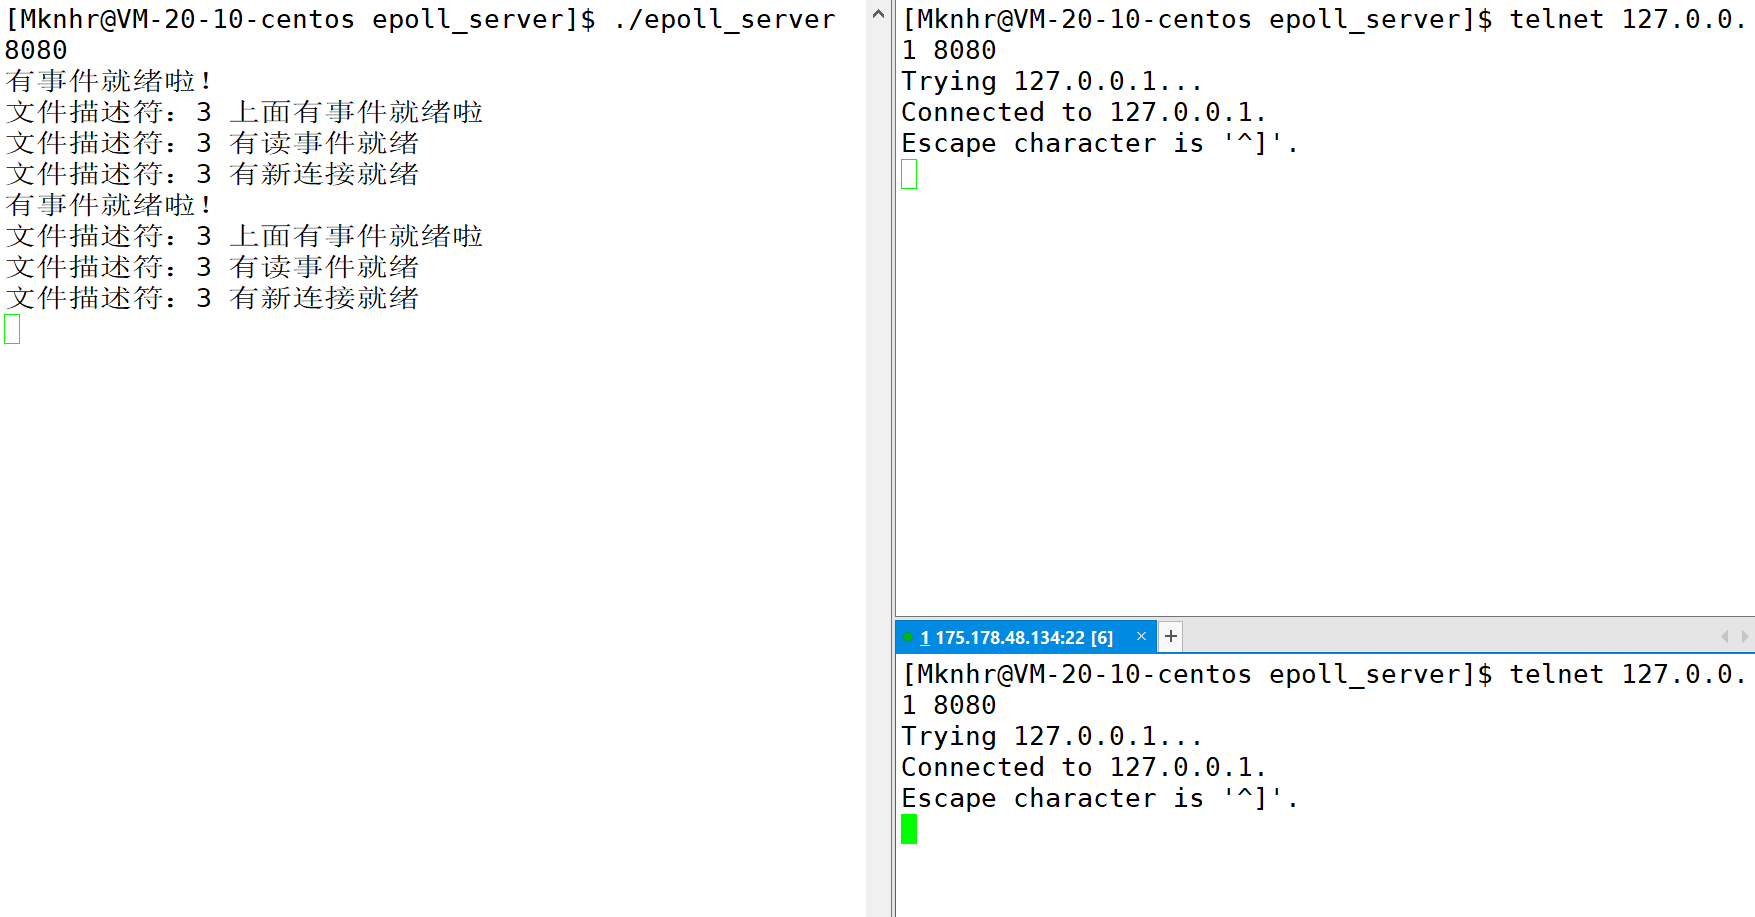Click 'Trying 127.0.0.1...' in the upper telnet pane
Image resolution: width=1755 pixels, height=917 pixels.
point(1052,81)
